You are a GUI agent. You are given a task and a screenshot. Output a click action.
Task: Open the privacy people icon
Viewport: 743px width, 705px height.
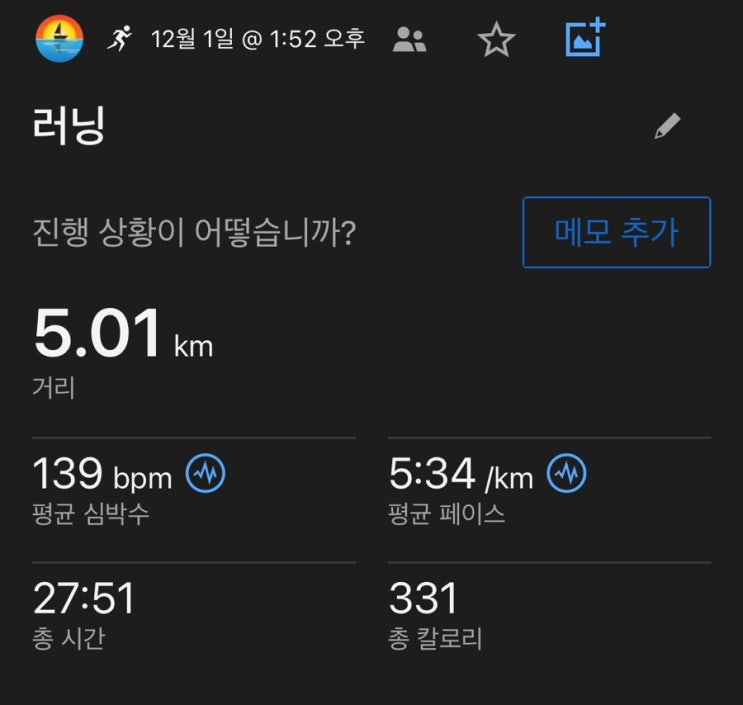click(409, 39)
